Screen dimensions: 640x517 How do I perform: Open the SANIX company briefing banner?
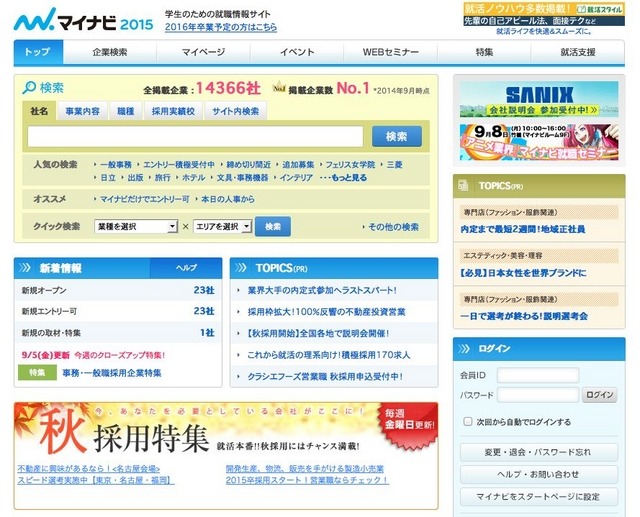pyautogui.click(x=539, y=99)
